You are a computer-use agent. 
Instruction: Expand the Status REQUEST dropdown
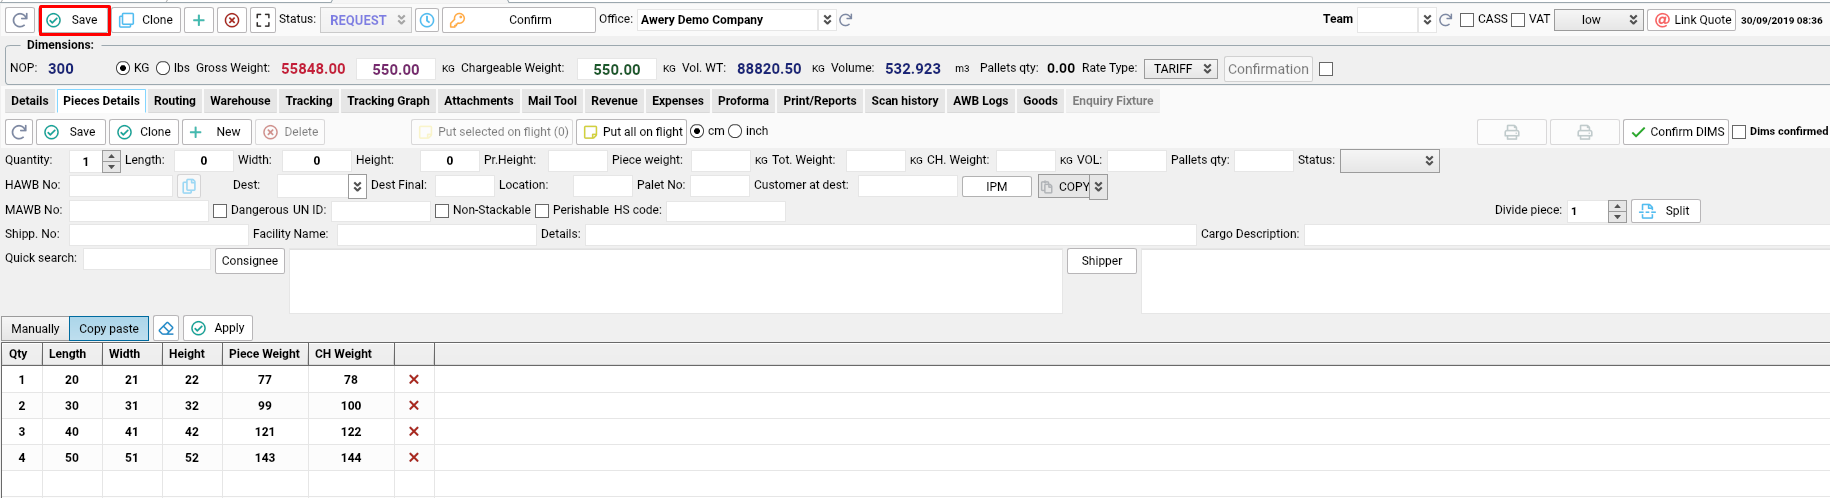point(401,20)
